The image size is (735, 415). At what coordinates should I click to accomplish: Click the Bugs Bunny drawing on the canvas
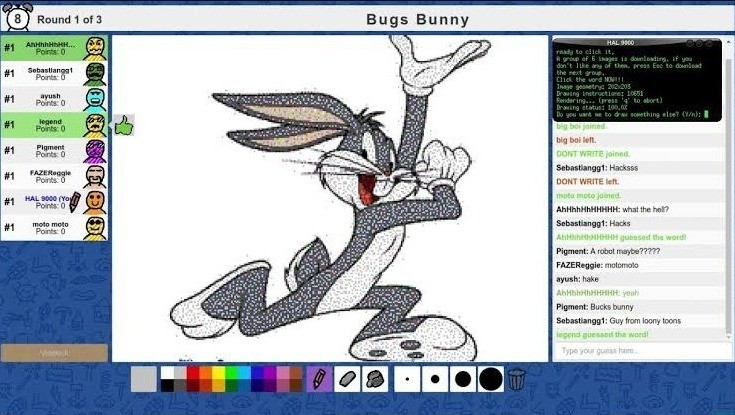pyautogui.click(x=330, y=197)
